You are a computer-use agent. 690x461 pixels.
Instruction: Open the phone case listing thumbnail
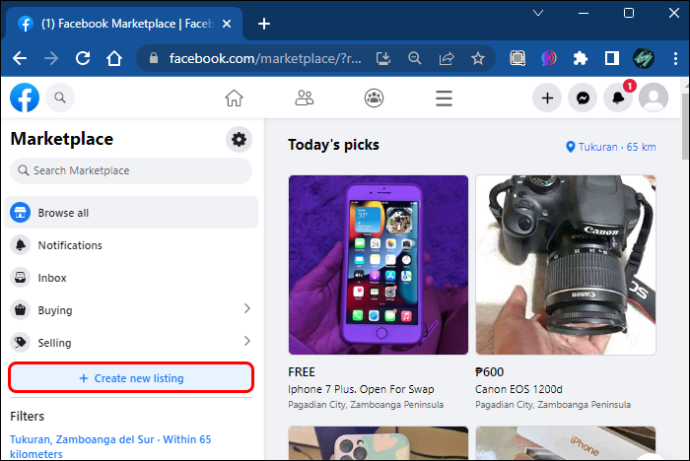click(x=378, y=443)
